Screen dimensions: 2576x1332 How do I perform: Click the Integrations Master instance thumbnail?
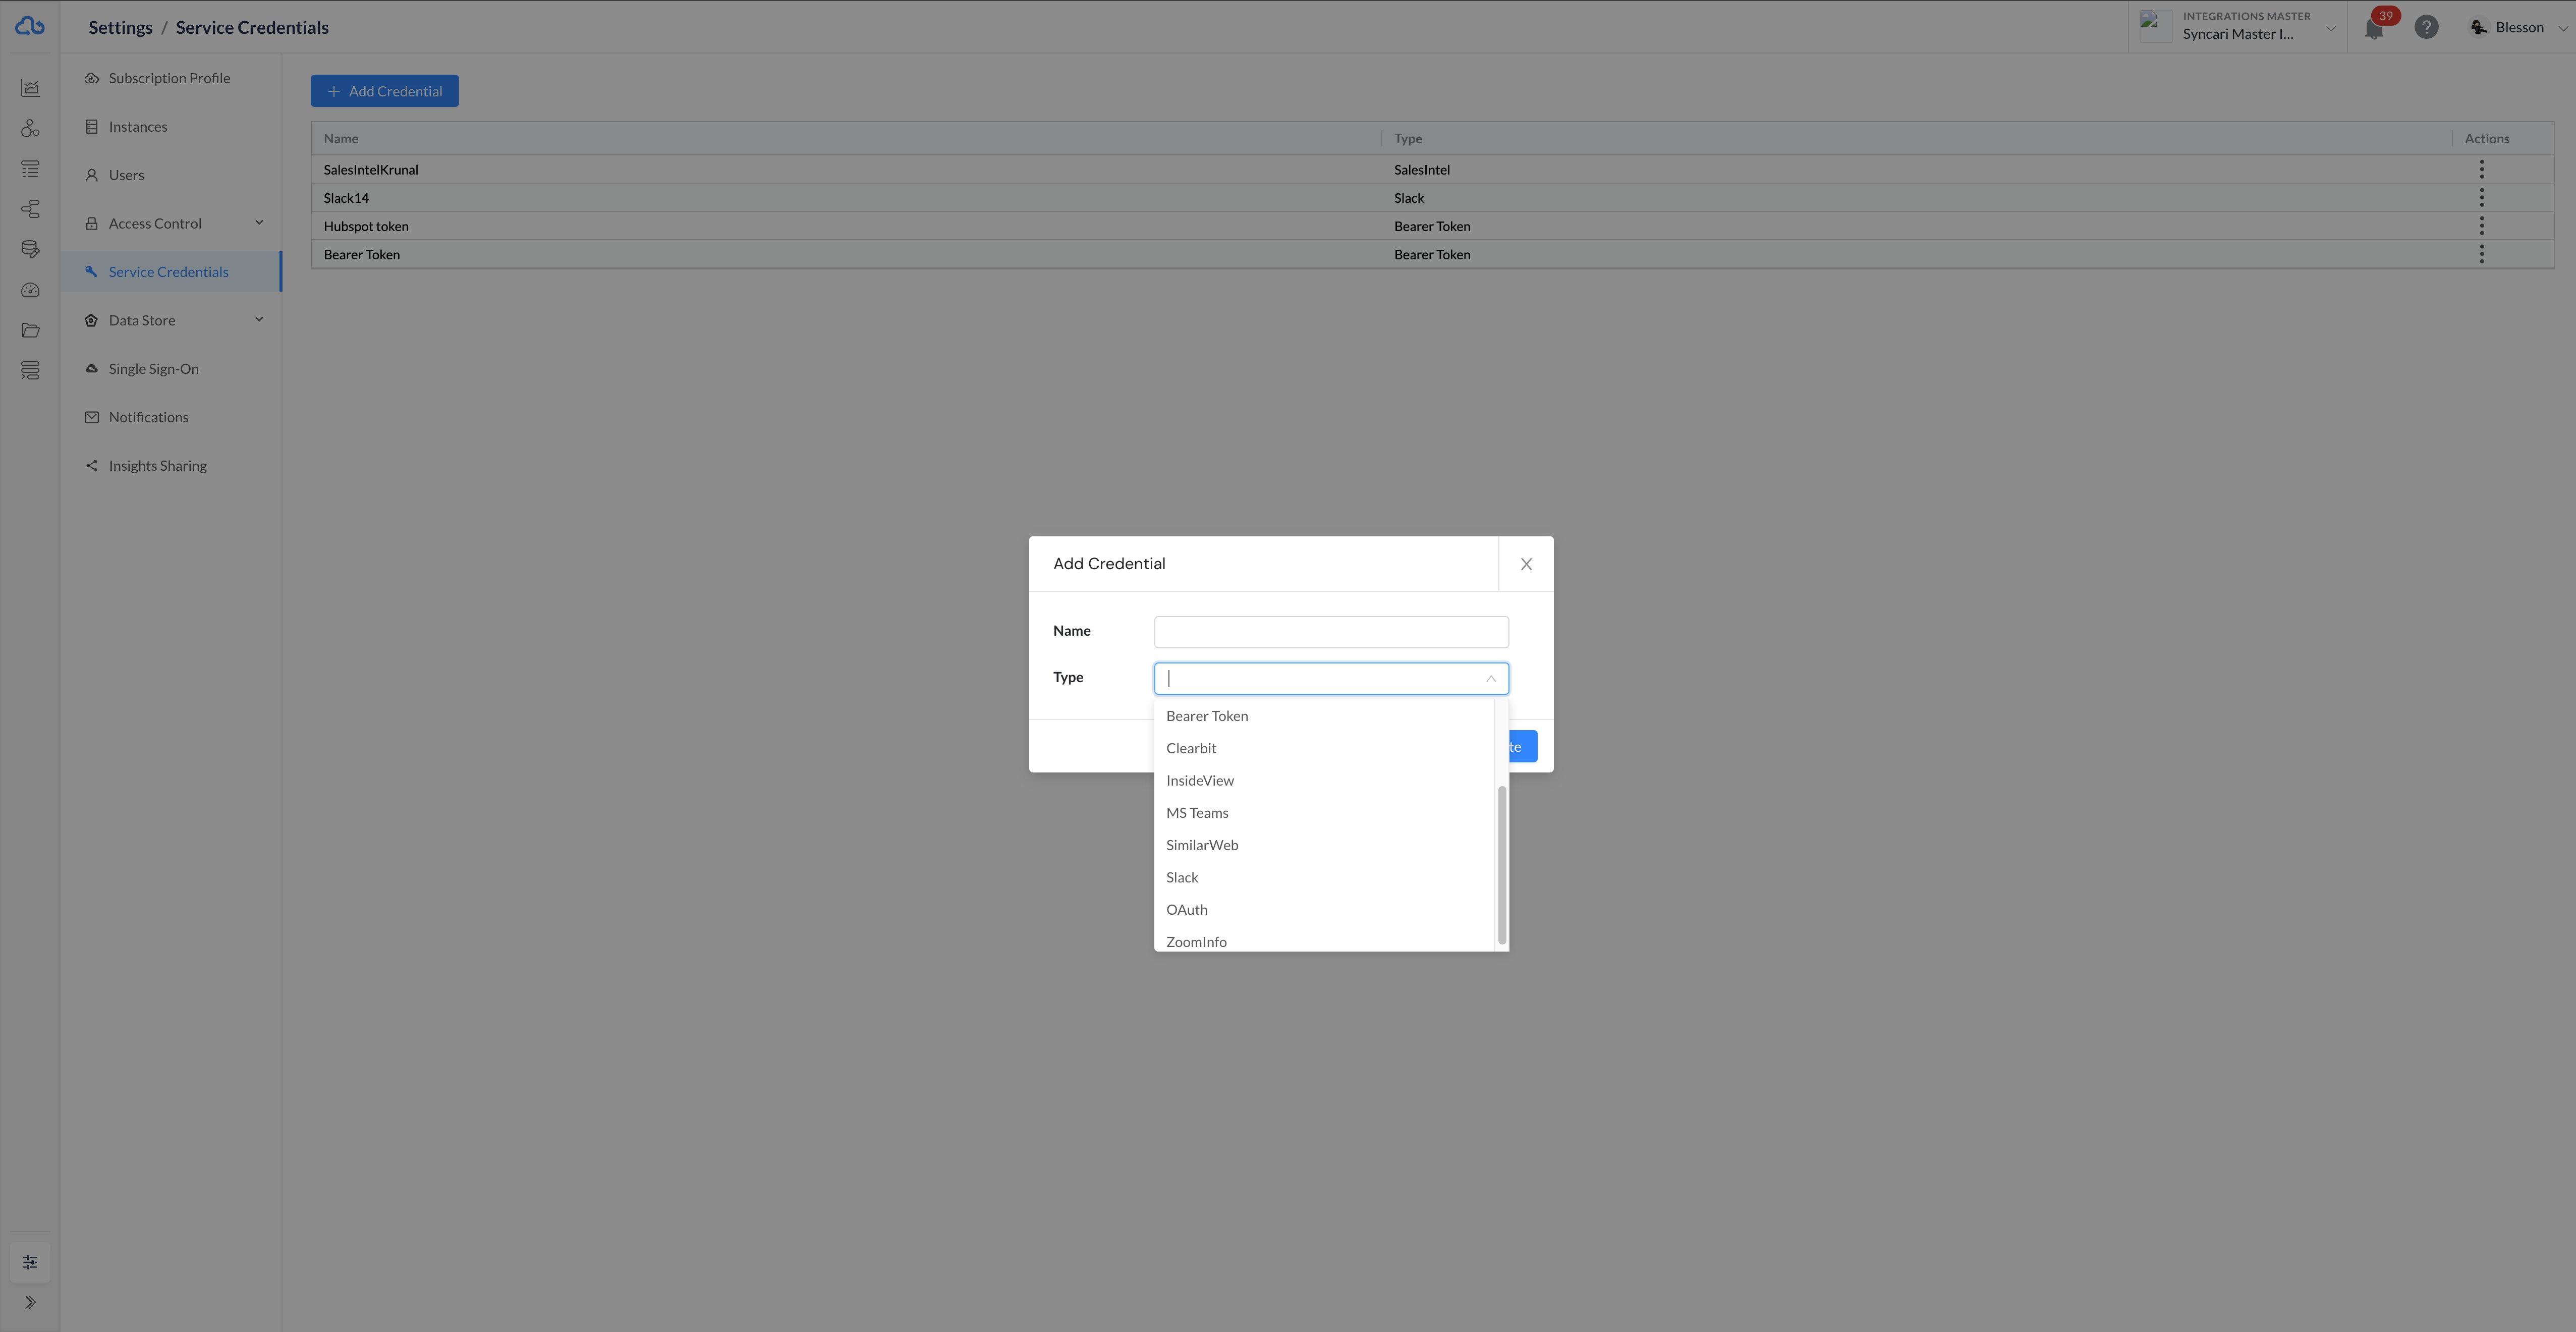2155,25
